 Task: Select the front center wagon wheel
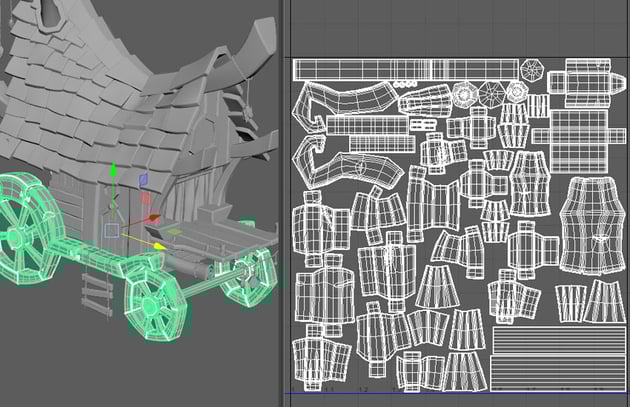point(150,299)
